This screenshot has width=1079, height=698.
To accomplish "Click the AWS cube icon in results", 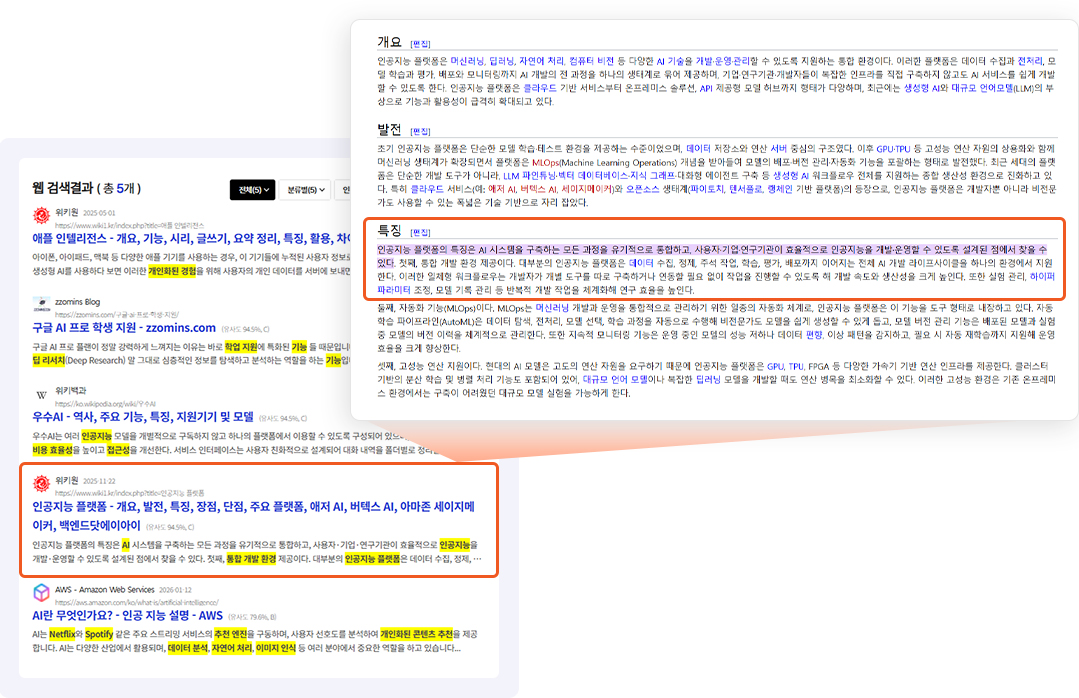I will (x=41, y=593).
